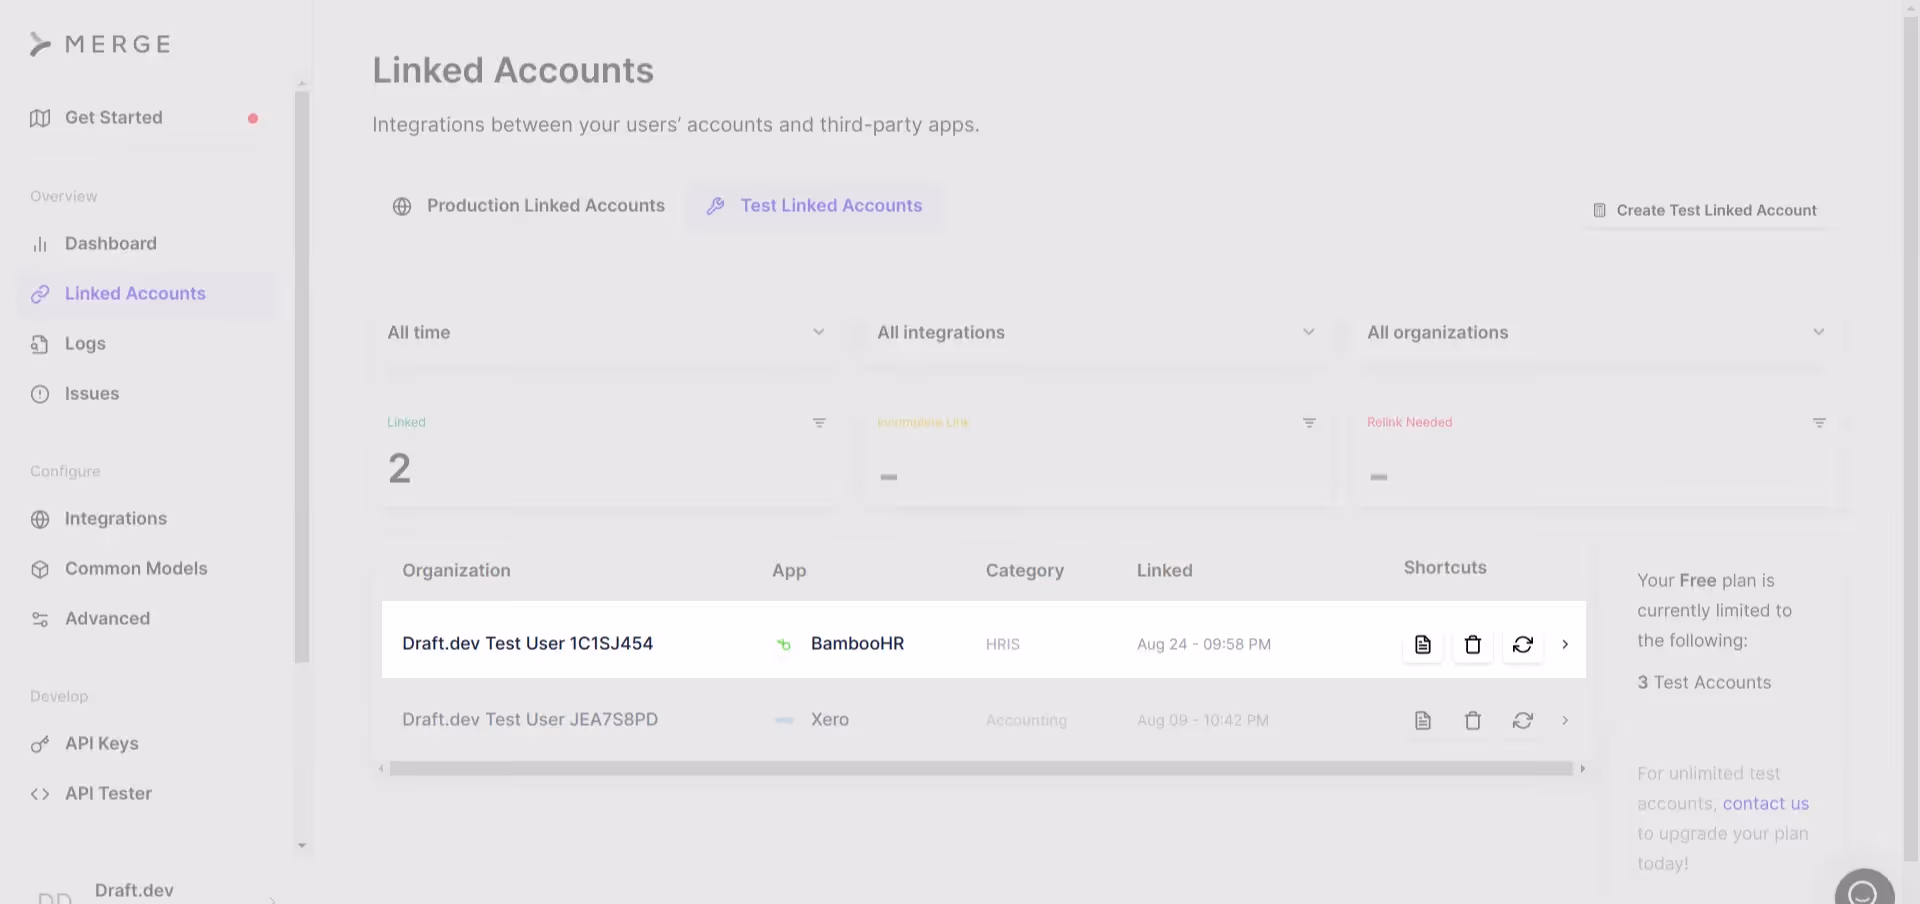Delete the Xero linked account
1920x904 pixels.
[1473, 721]
